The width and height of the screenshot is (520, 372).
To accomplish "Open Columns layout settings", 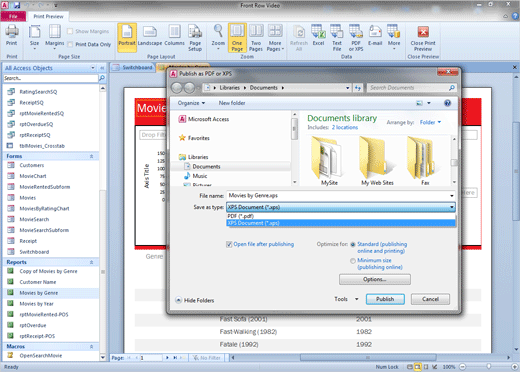I will click(174, 36).
